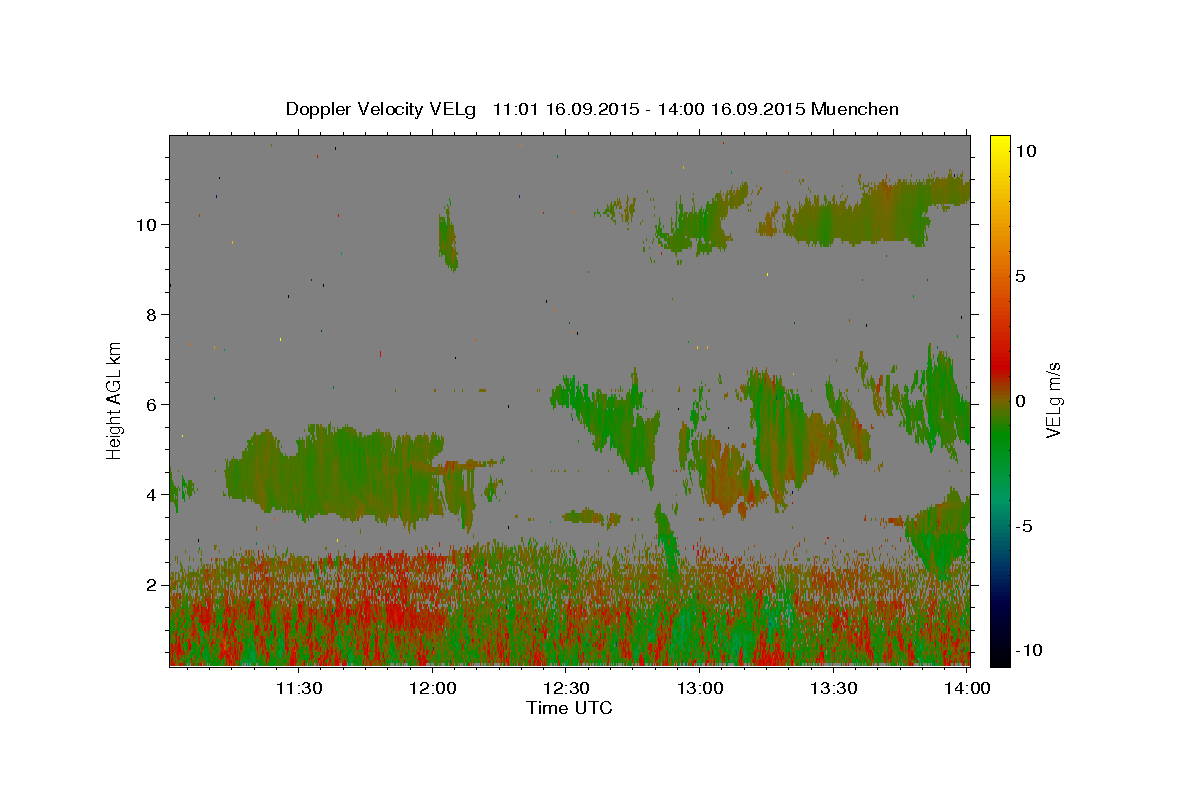
Task: Click the small cloud echo near 12:00 at 10 km
Action: pyautogui.click(x=448, y=236)
